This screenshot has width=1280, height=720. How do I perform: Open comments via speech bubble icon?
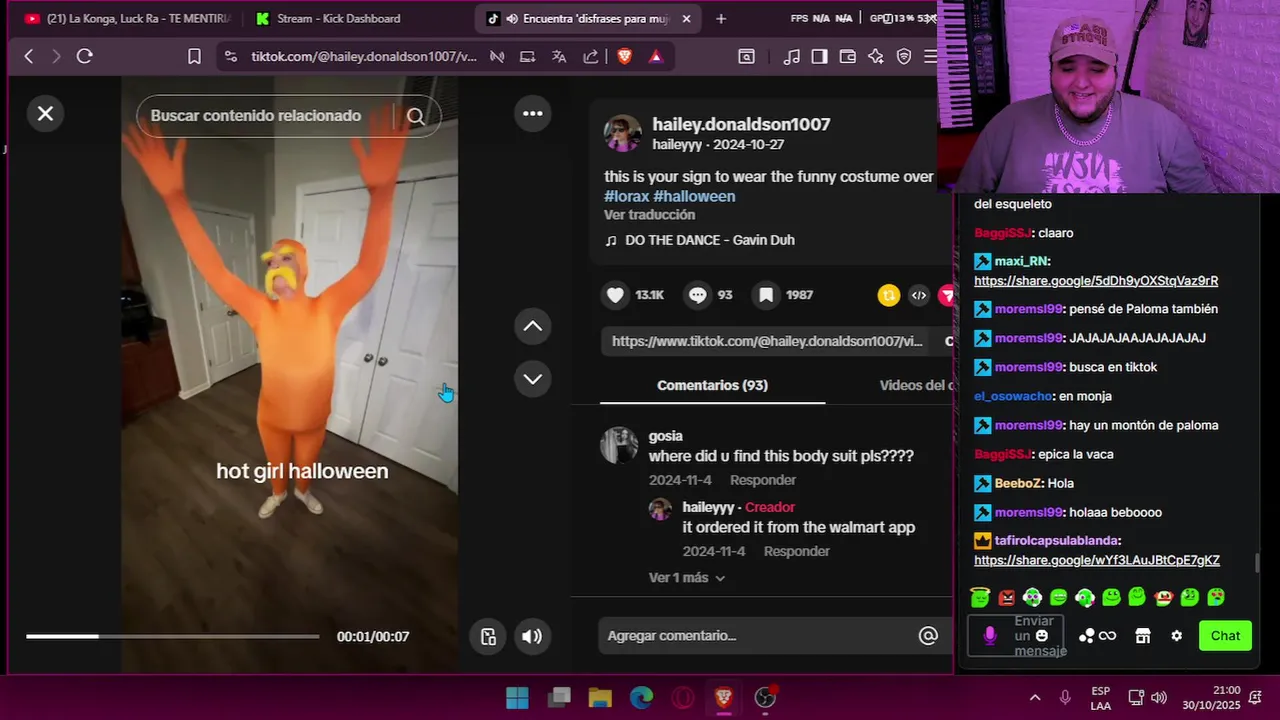point(698,295)
